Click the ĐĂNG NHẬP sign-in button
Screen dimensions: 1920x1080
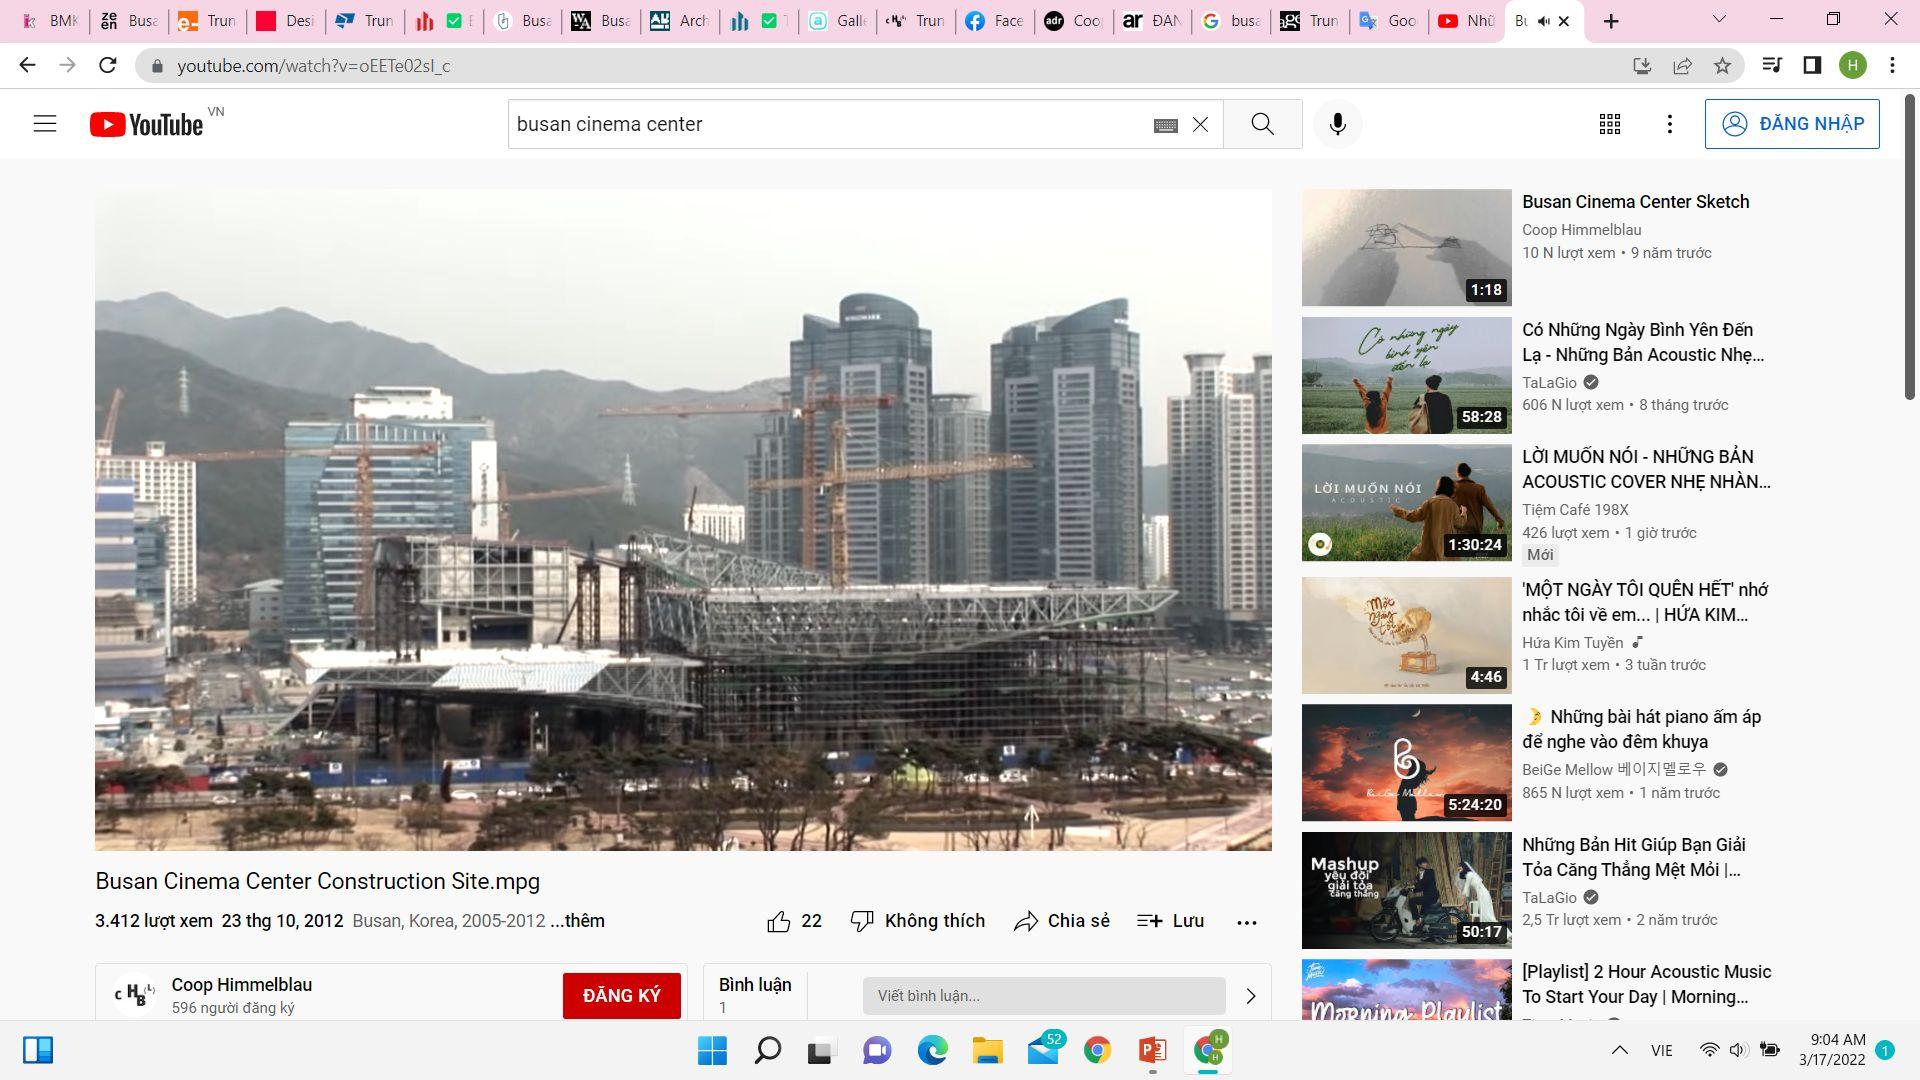1791,124
